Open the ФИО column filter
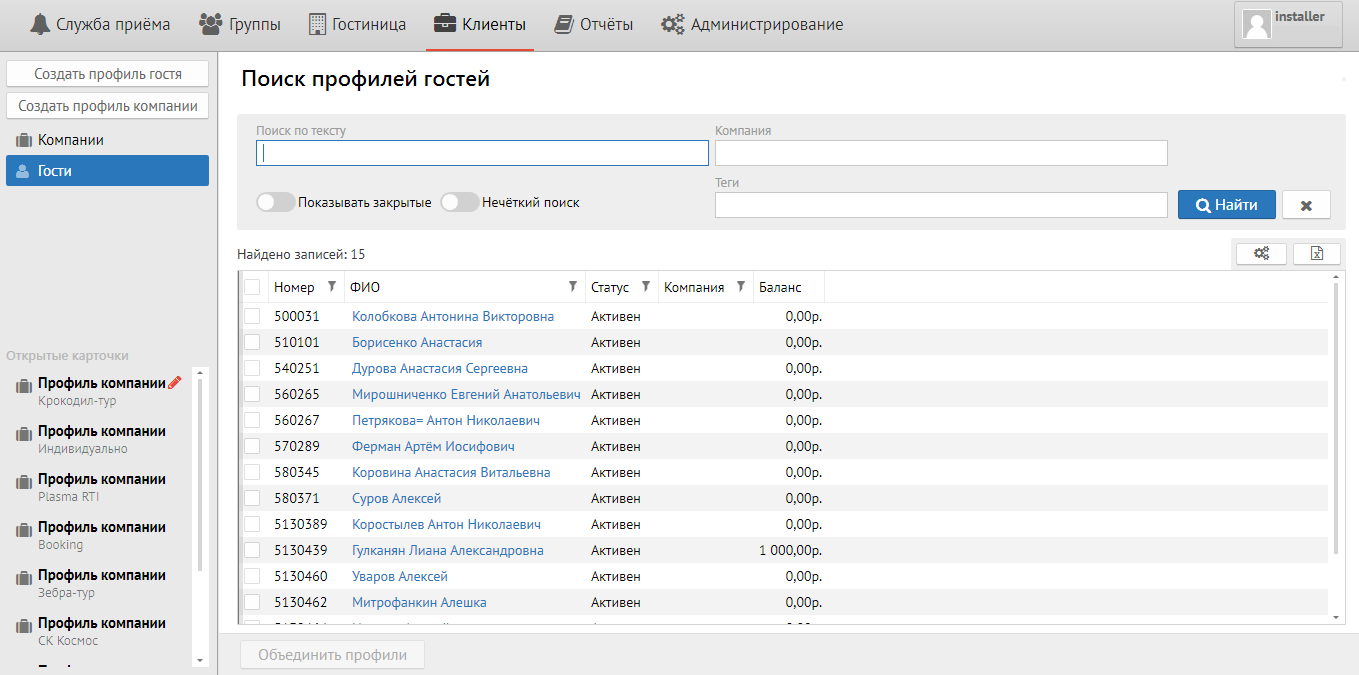 pyautogui.click(x=573, y=287)
